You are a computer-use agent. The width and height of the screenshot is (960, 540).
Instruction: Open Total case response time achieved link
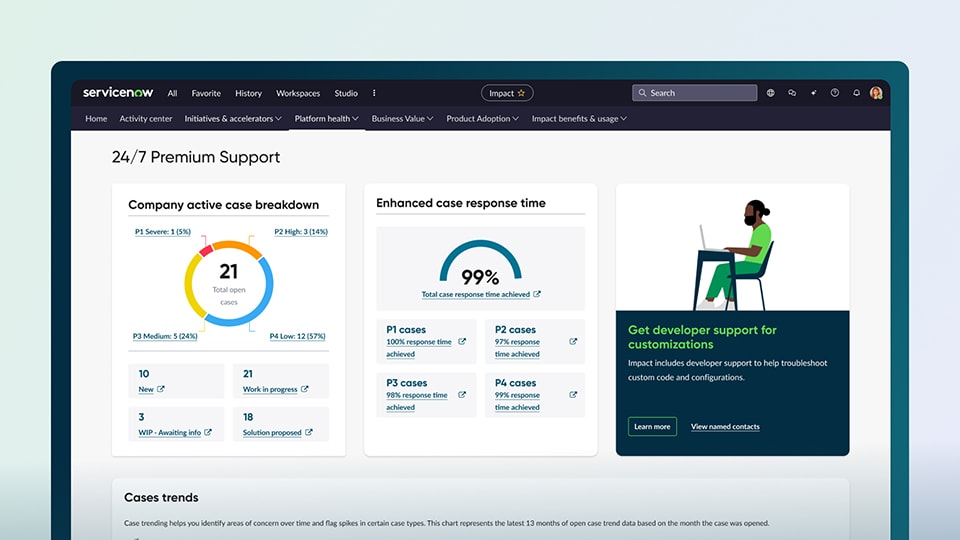[x=476, y=295]
